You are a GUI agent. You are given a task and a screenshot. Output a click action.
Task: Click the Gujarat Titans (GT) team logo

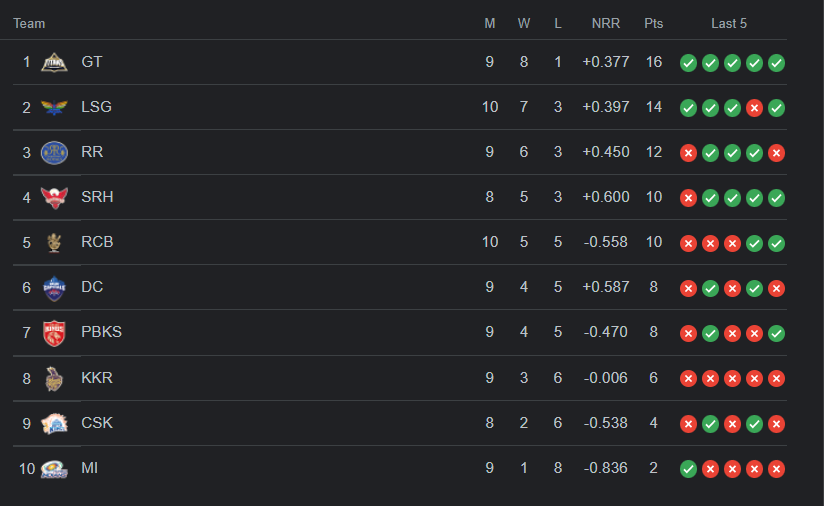pos(53,62)
